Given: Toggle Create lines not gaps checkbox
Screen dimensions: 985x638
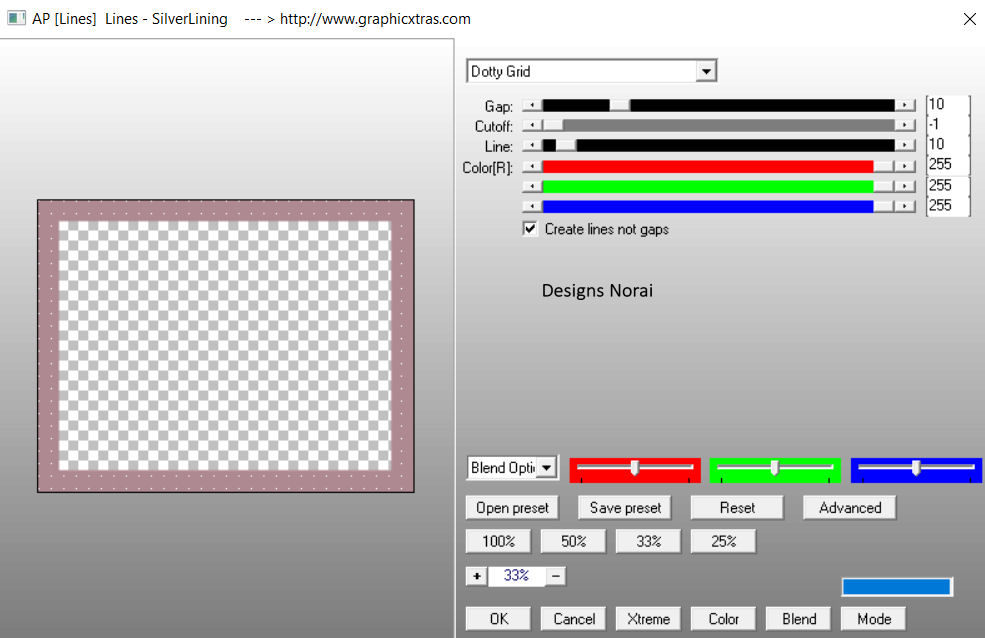Looking at the screenshot, I should [x=530, y=229].
